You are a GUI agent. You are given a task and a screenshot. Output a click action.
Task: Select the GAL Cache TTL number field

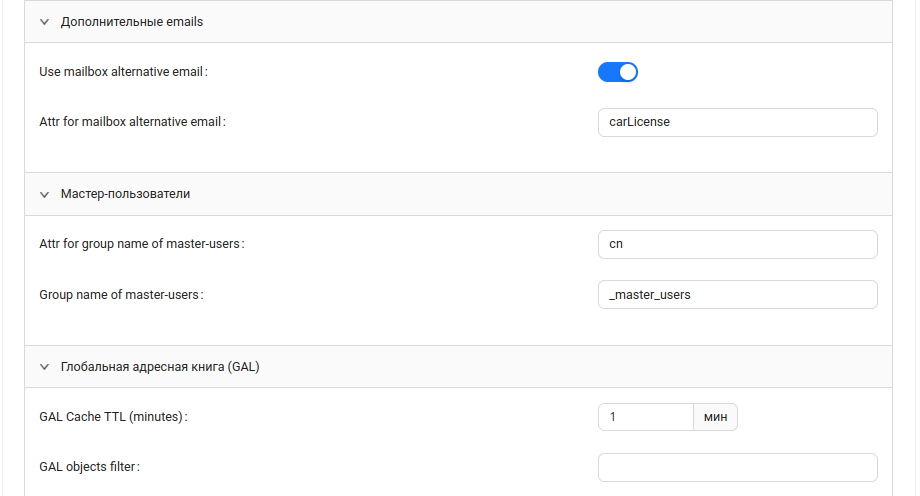[x=645, y=417]
